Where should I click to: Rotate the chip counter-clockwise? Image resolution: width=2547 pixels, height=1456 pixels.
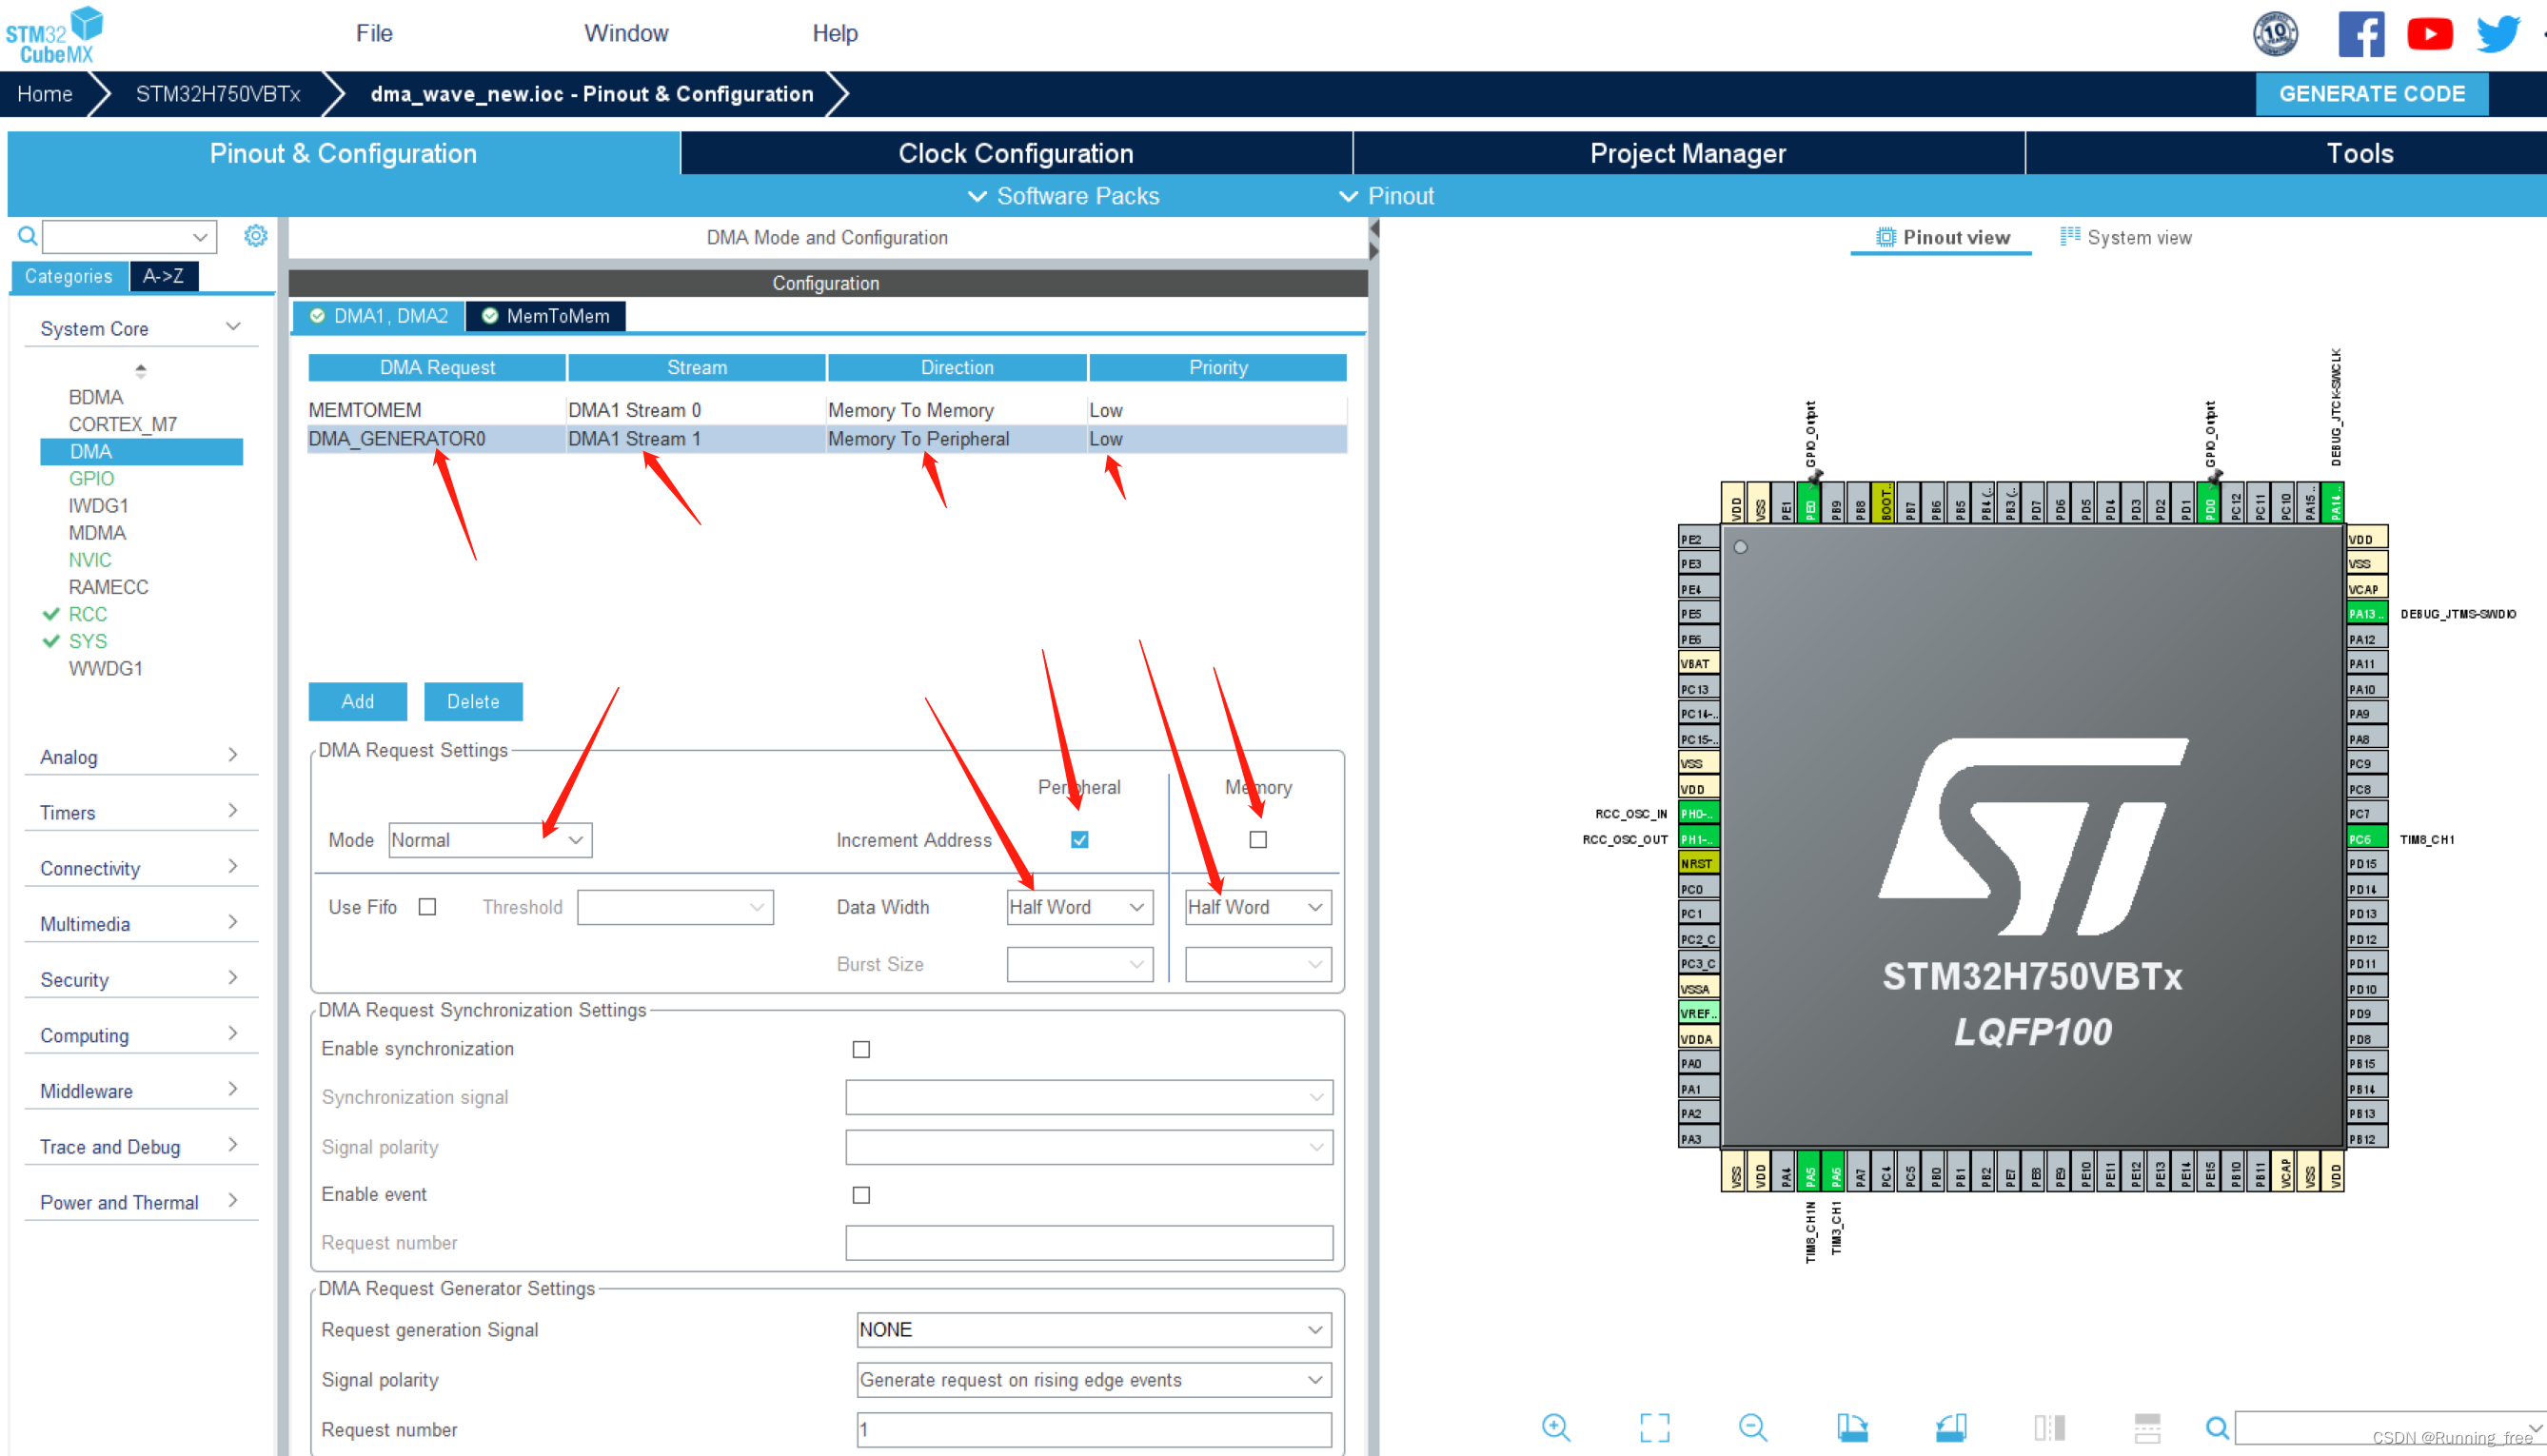pos(1951,1427)
